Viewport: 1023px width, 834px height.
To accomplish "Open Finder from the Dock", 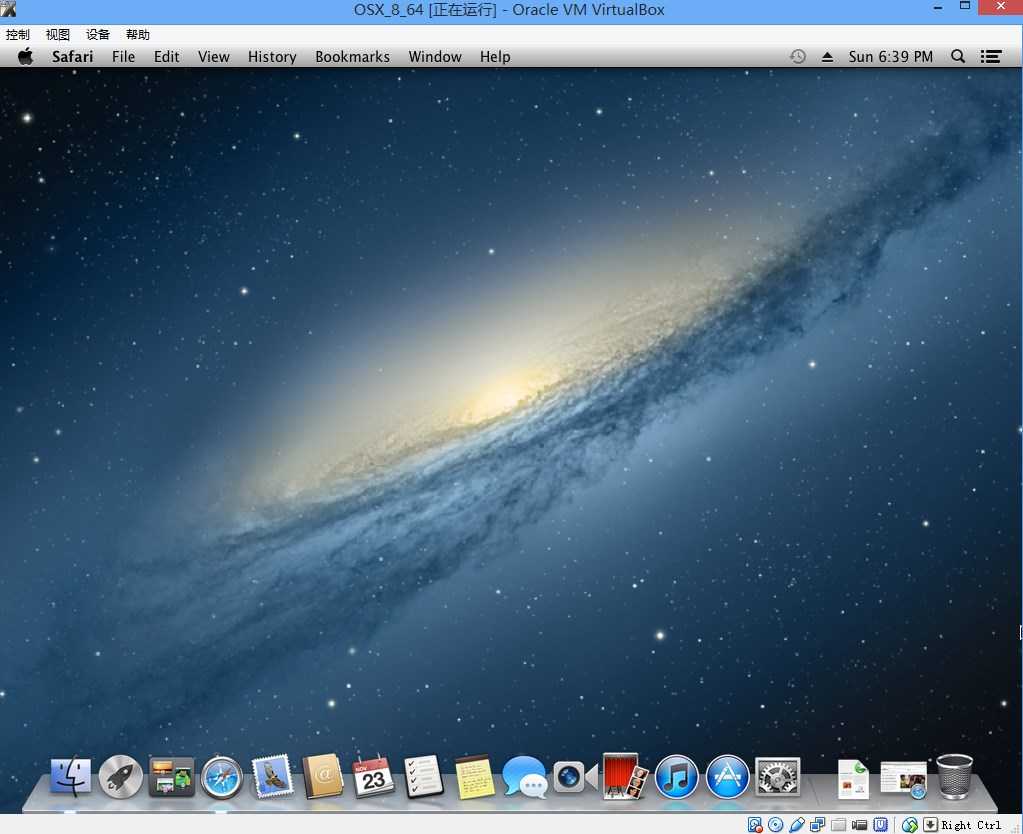I will [70, 776].
